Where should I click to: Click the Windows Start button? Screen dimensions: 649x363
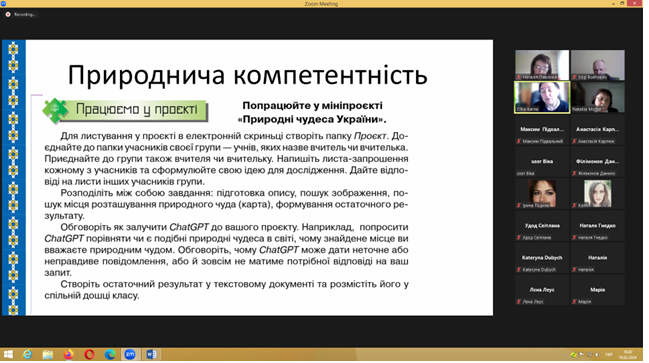[x=8, y=354]
